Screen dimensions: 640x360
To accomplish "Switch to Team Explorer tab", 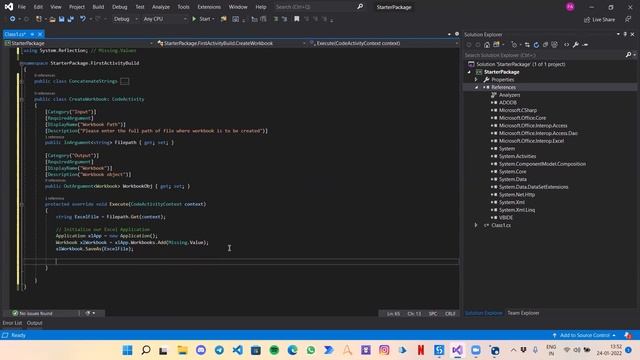I will click(523, 313).
